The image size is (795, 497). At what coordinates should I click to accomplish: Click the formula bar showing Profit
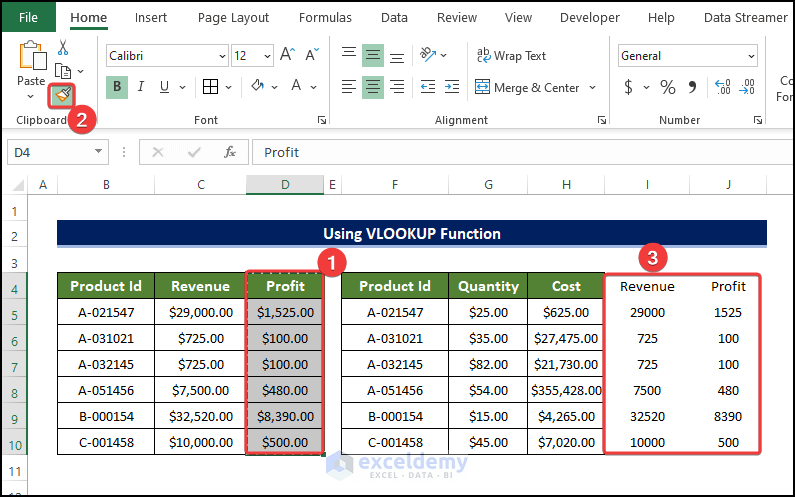pyautogui.click(x=523, y=152)
